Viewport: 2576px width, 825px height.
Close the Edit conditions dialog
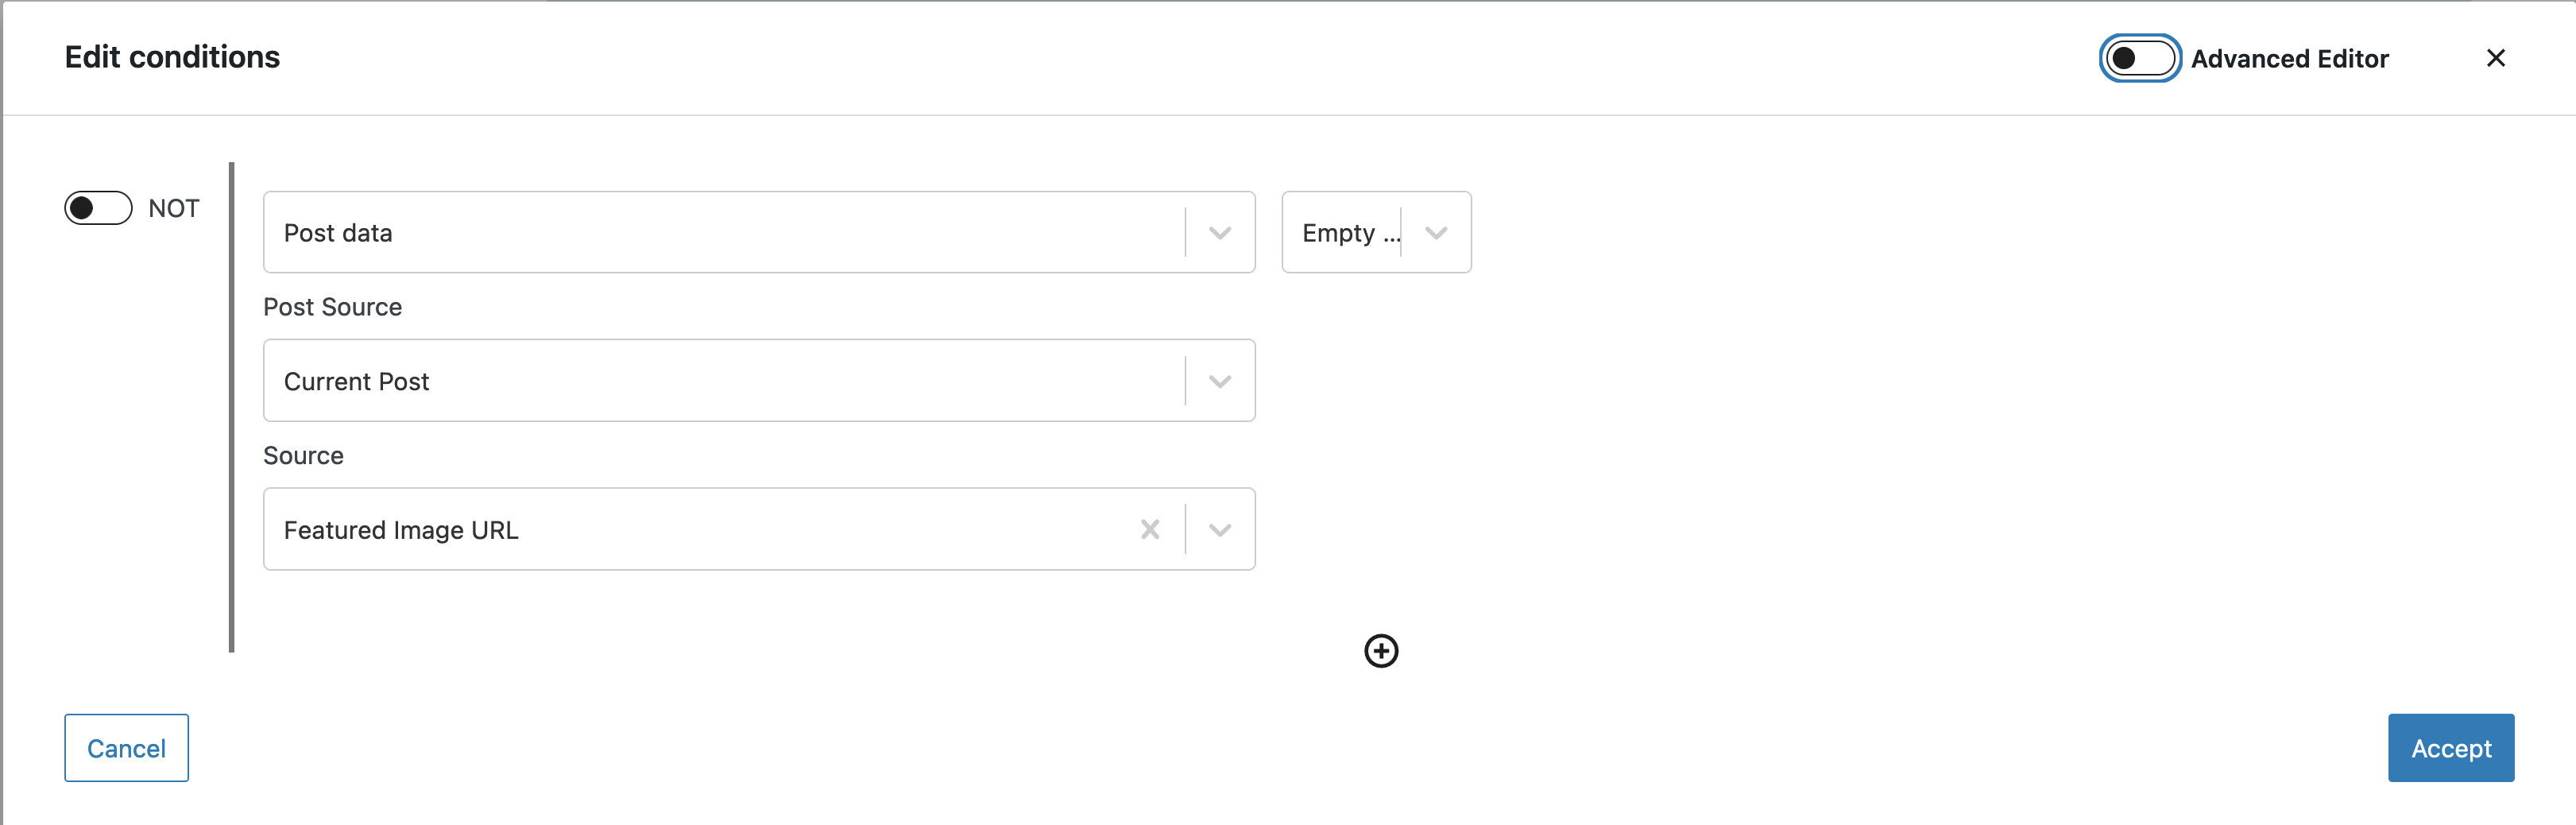[x=2495, y=58]
